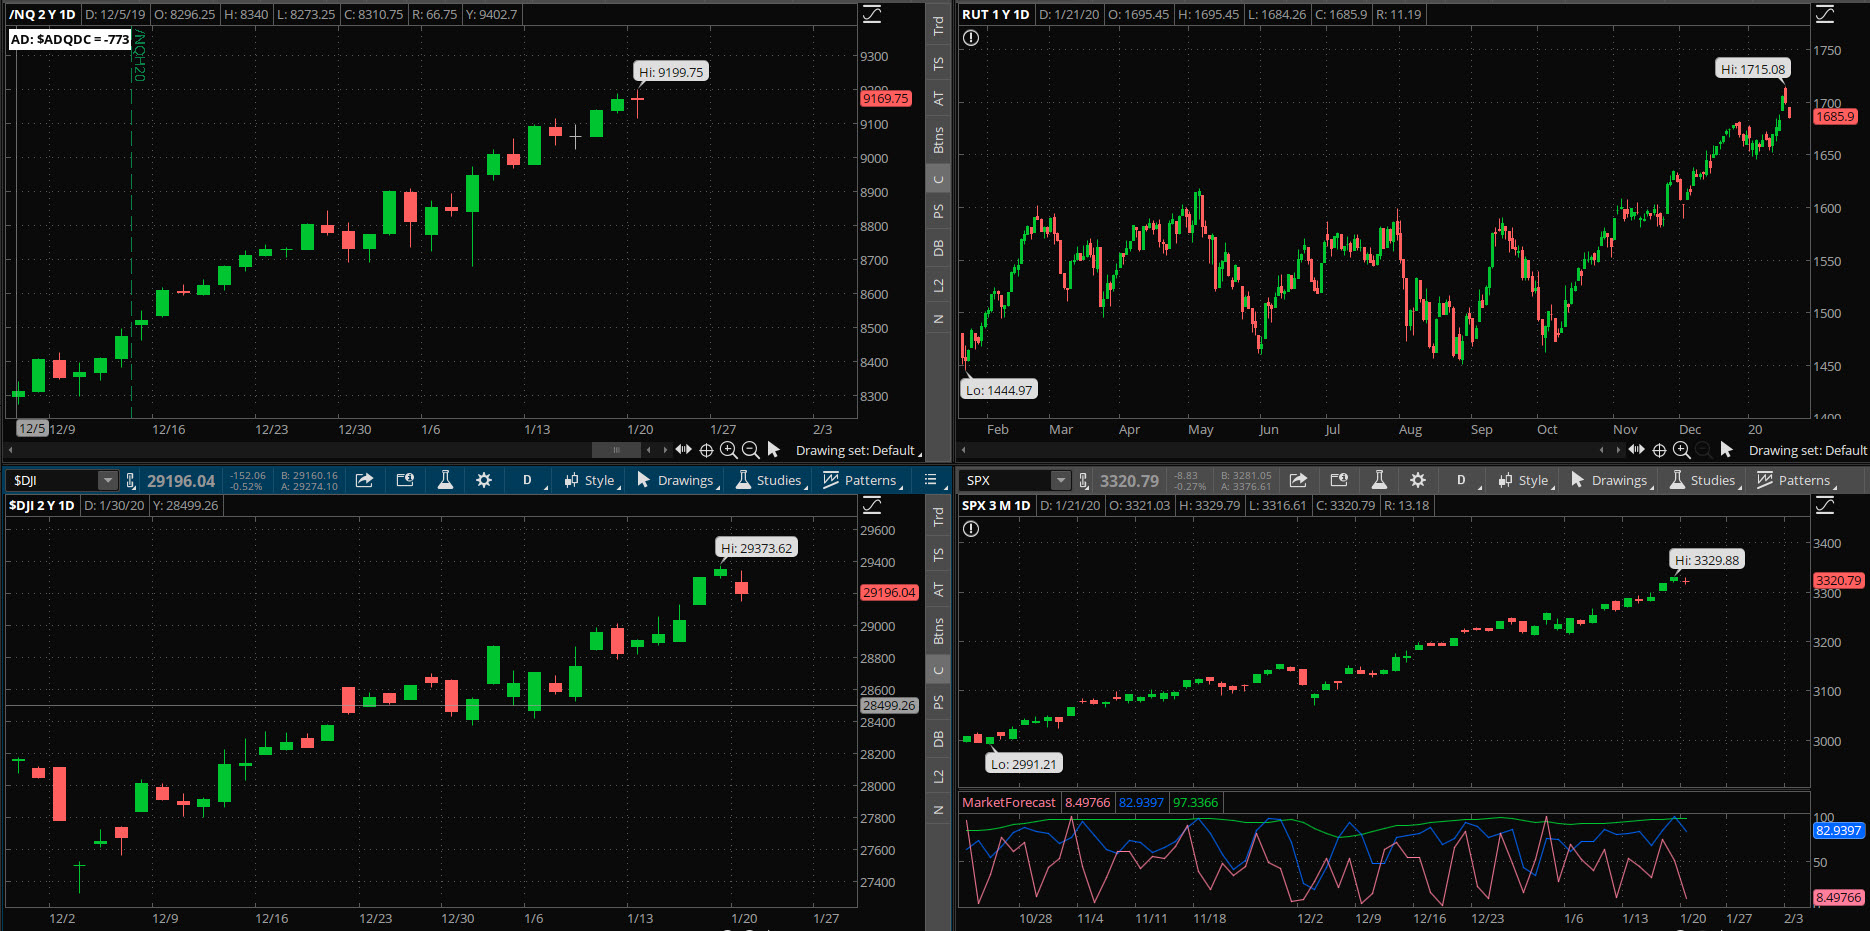
Task: Open Drawings menu in $DJI toolbar
Action: tap(678, 480)
